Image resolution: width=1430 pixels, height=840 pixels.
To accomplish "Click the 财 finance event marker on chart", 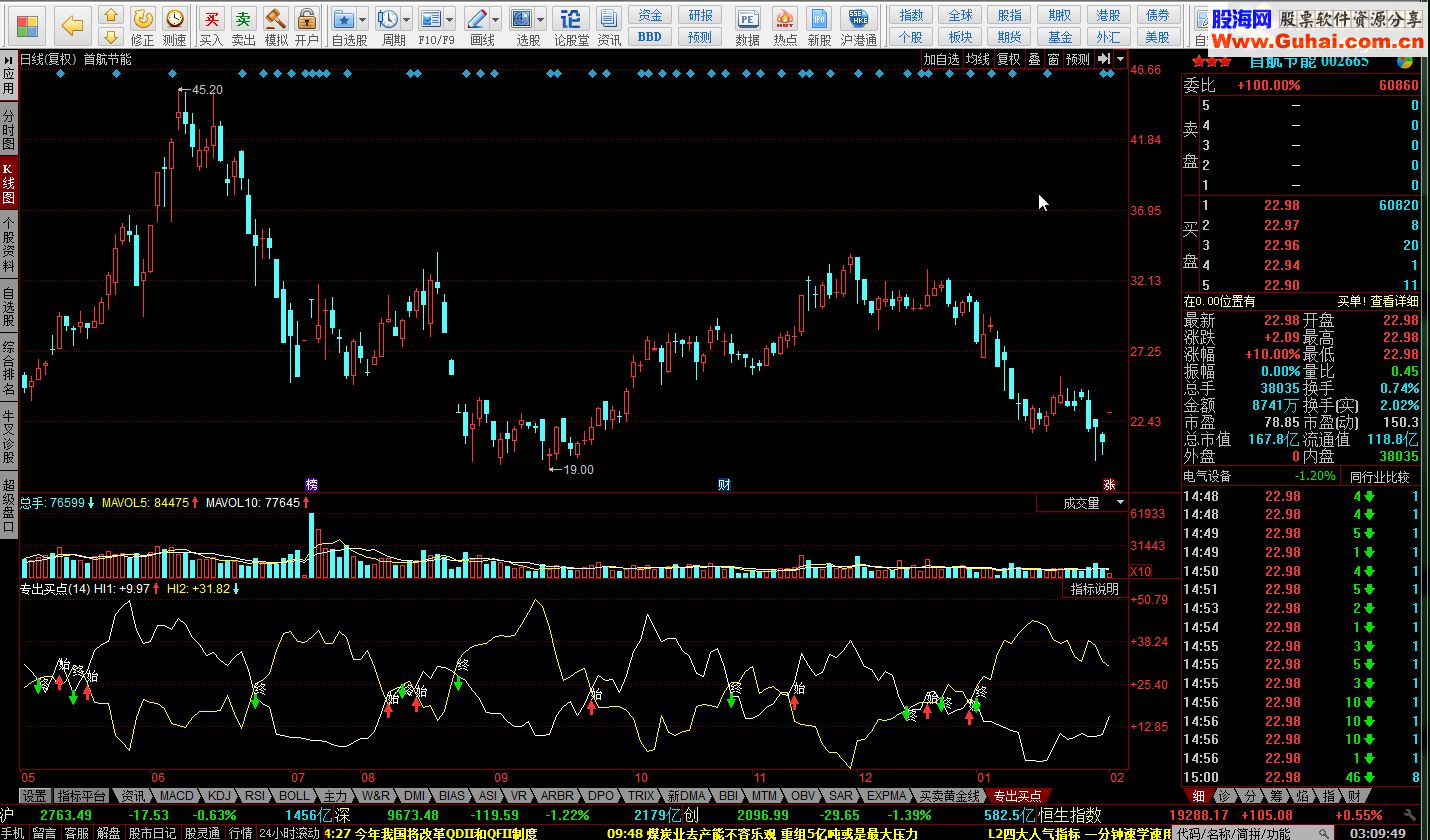I will 723,484.
